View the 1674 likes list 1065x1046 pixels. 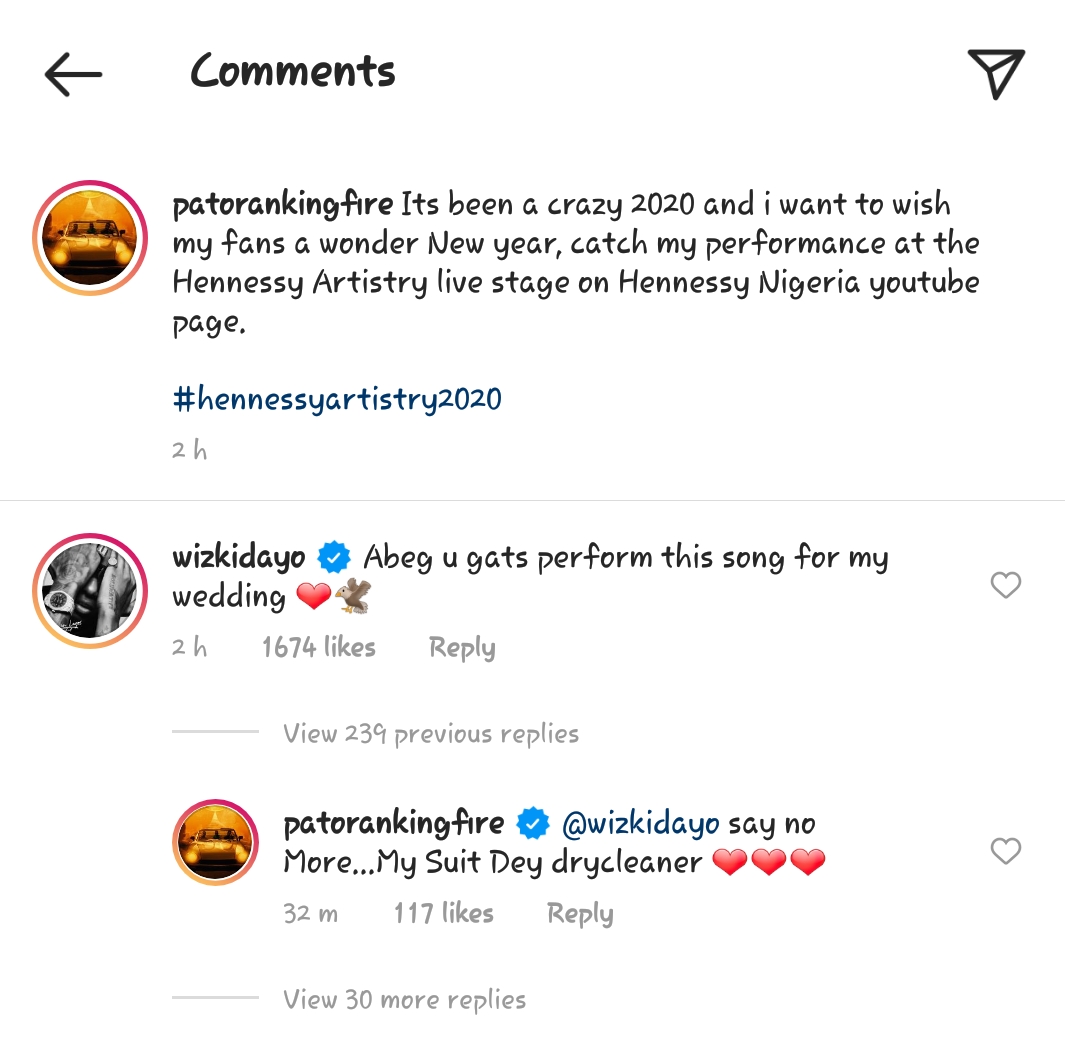[x=318, y=648]
